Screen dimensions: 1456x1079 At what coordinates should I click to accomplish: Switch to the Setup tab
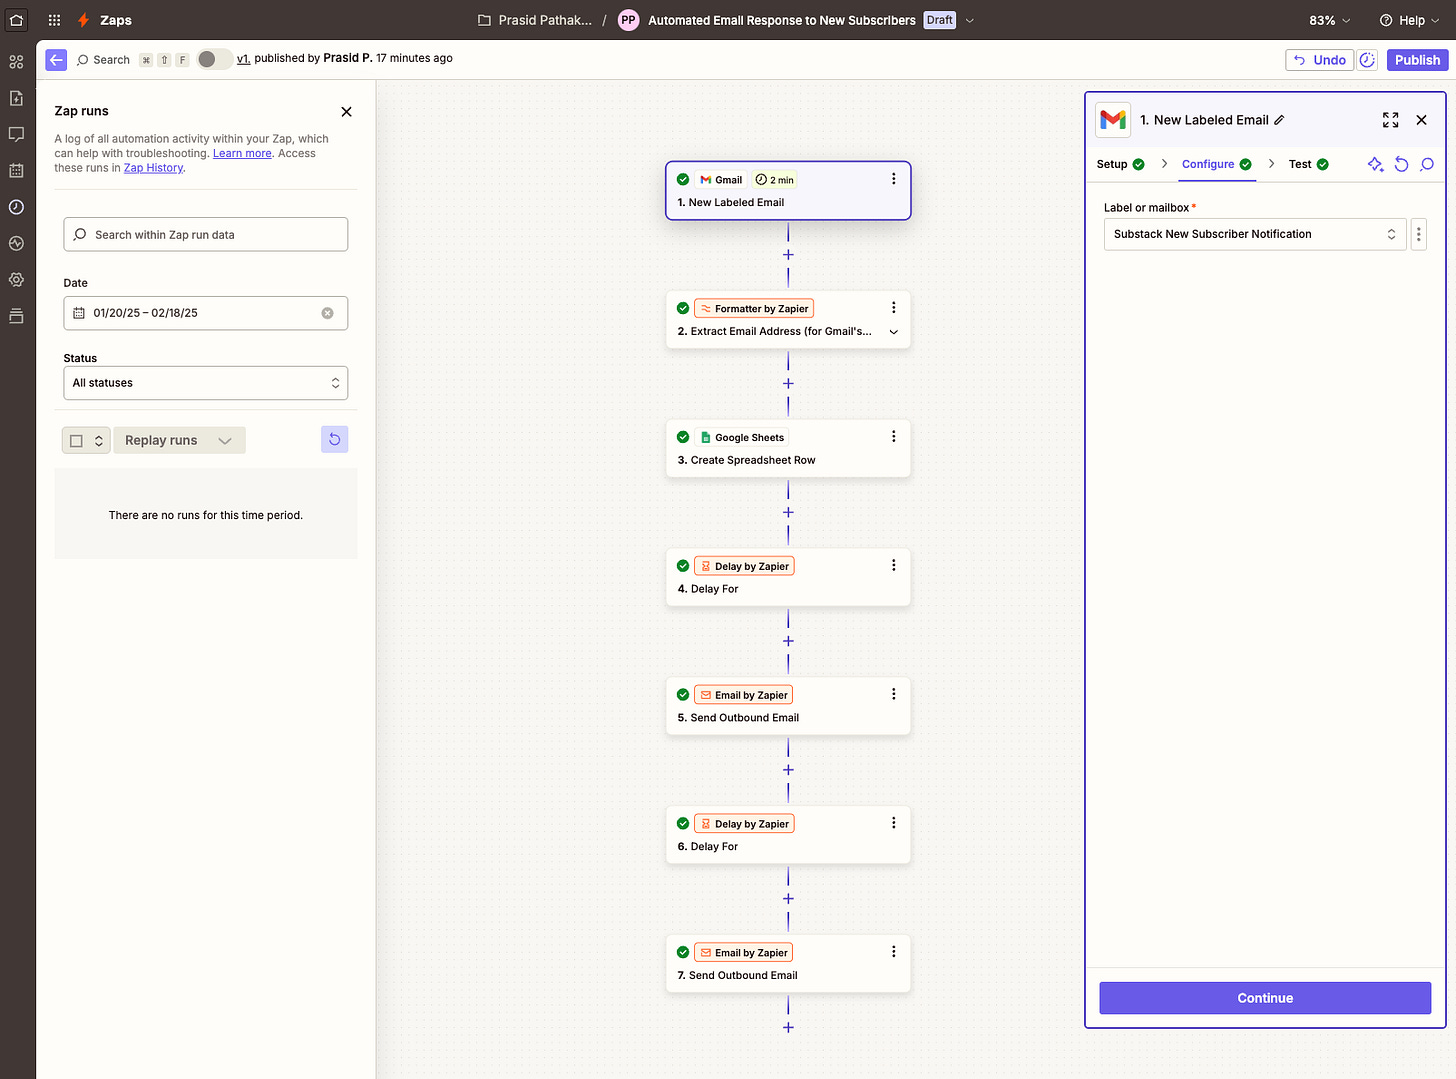click(1120, 164)
